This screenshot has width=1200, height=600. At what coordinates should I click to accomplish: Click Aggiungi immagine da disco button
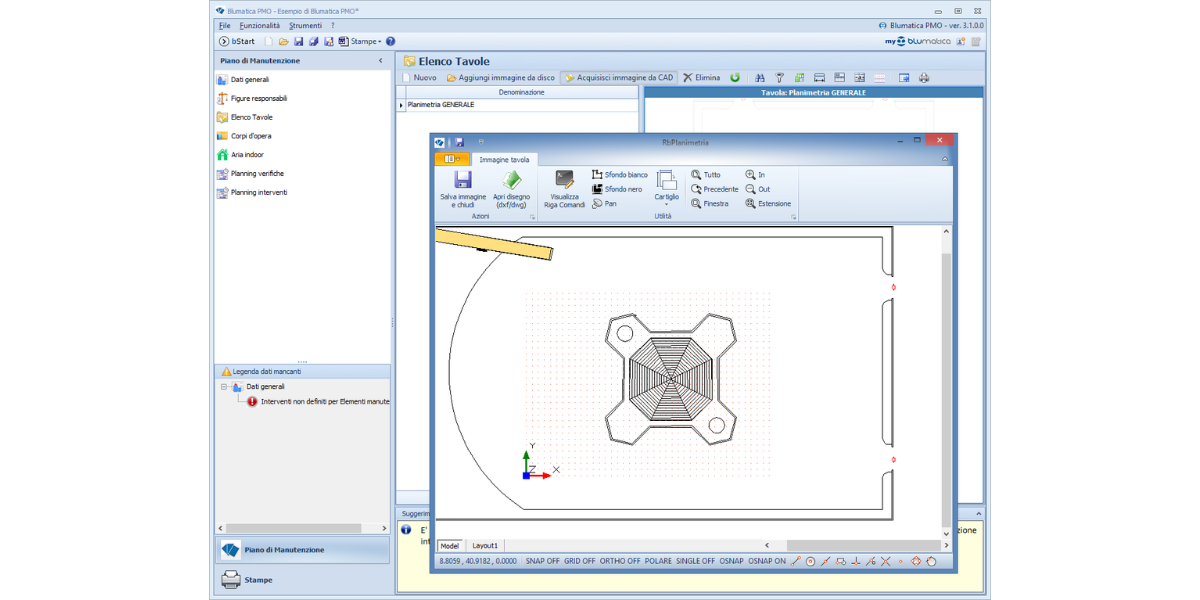[x=500, y=78]
